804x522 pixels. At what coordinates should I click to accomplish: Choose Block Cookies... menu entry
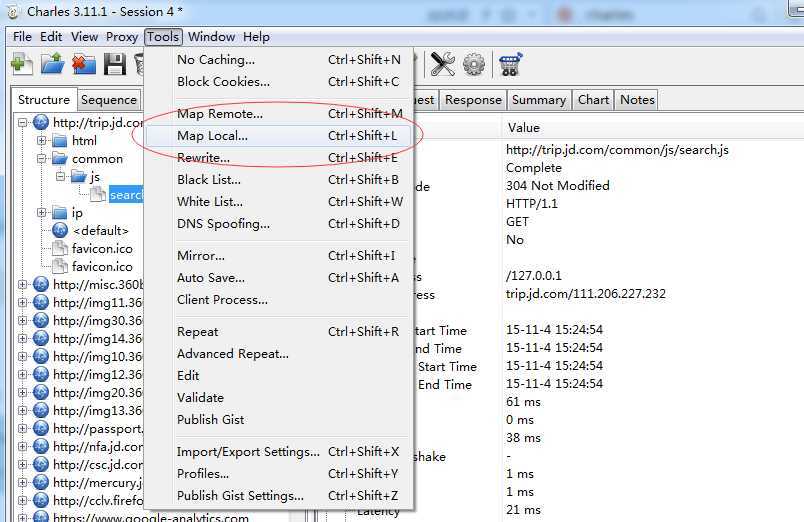[x=279, y=82]
